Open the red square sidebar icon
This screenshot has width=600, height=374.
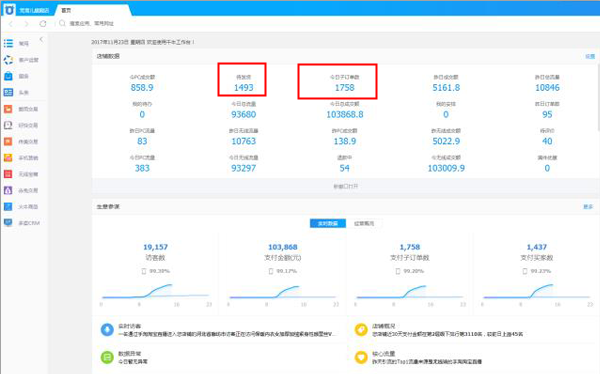8,174
